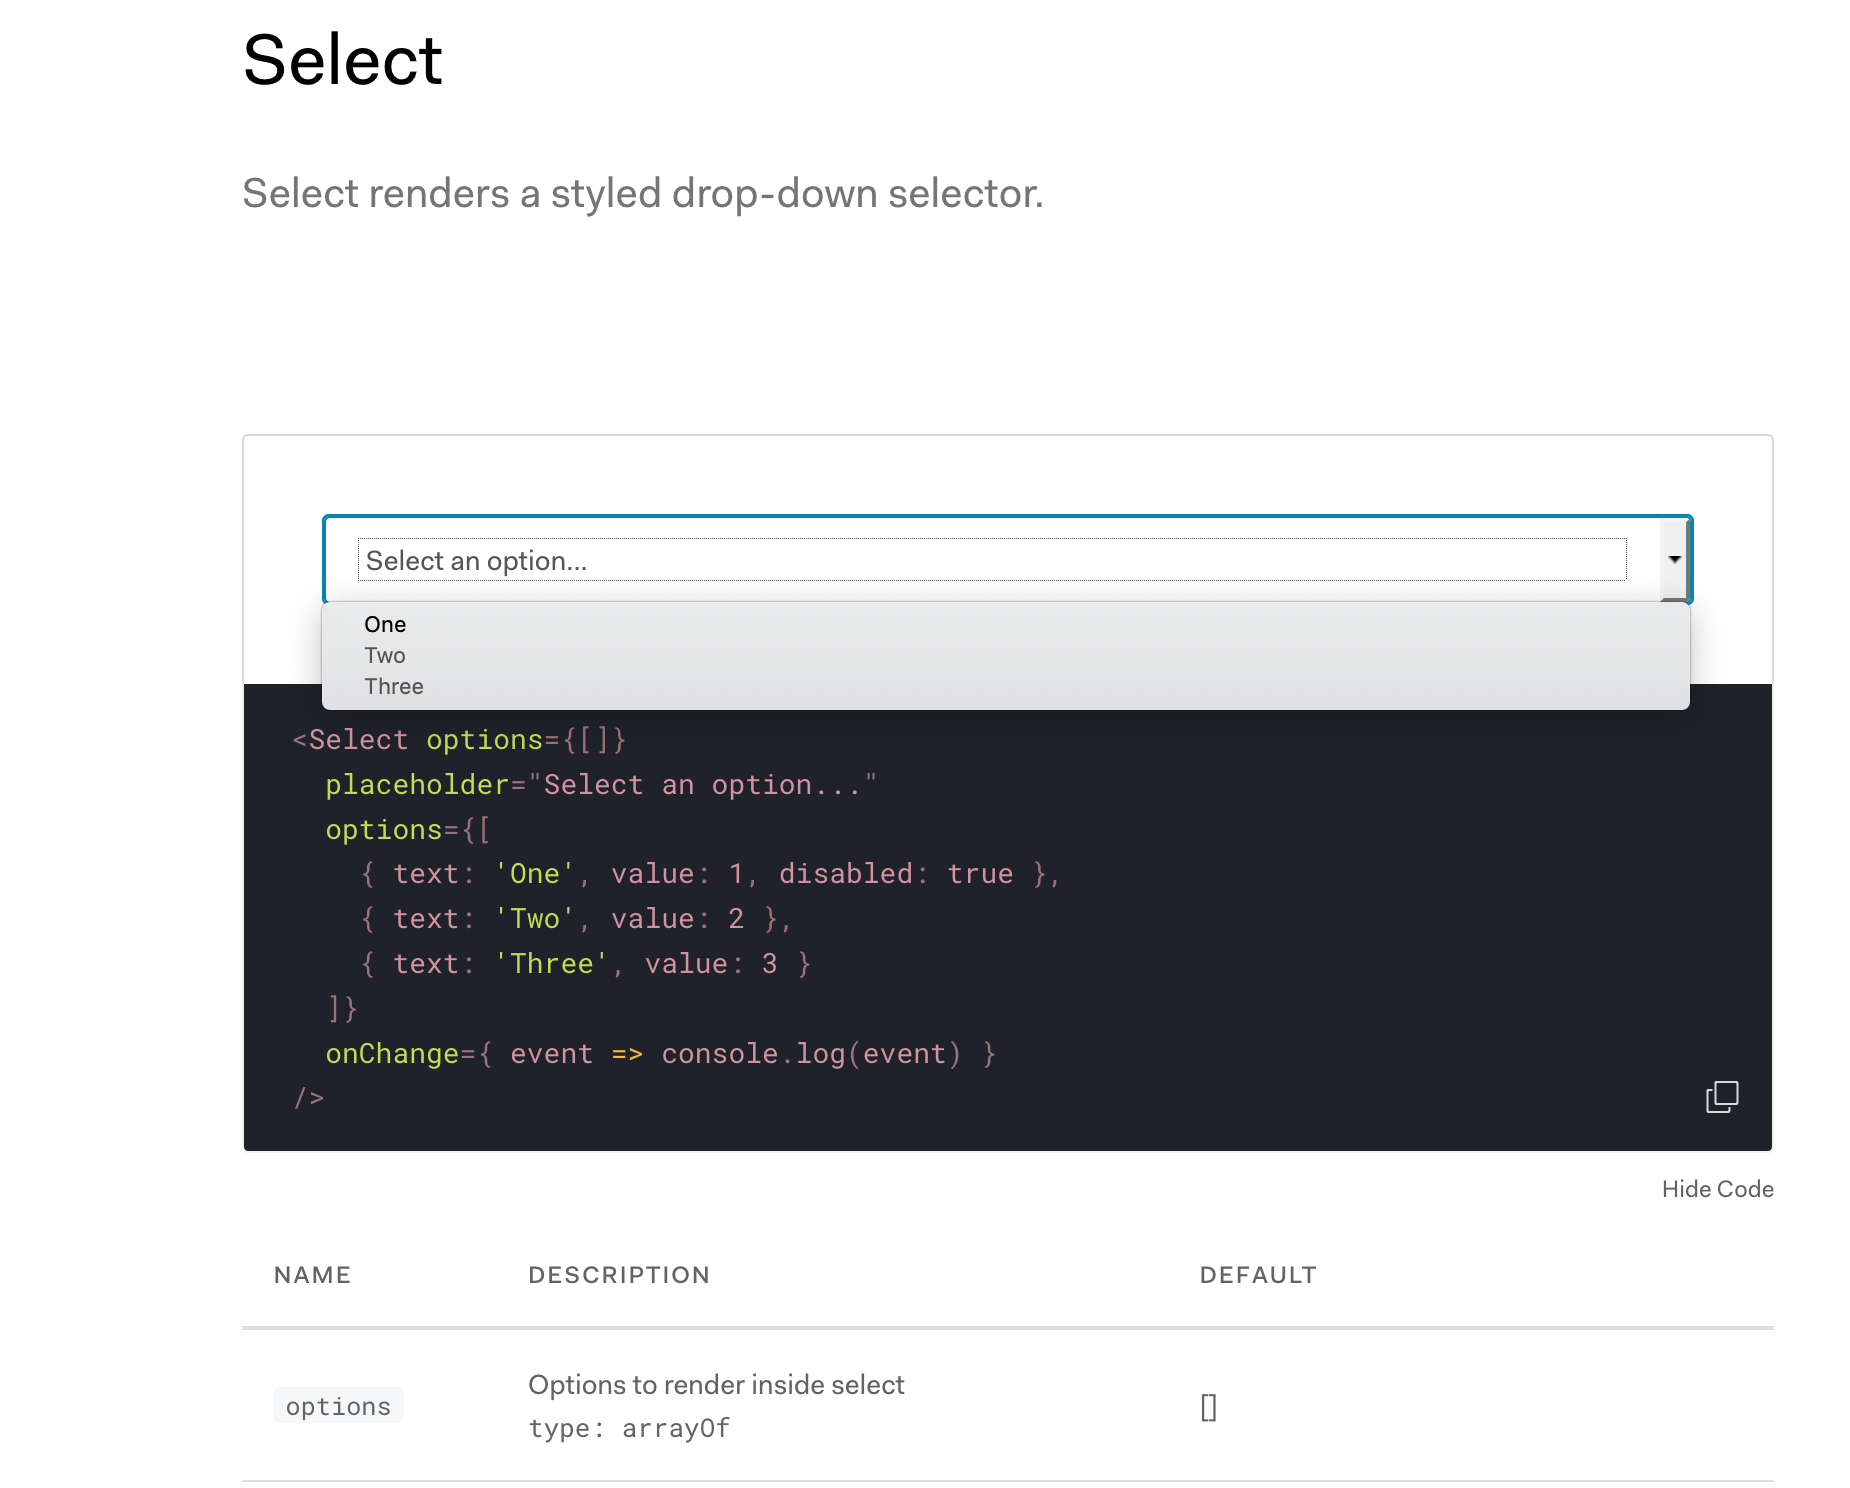The height and width of the screenshot is (1488, 1850).
Task: Click the NAME column header
Action: (x=311, y=1274)
